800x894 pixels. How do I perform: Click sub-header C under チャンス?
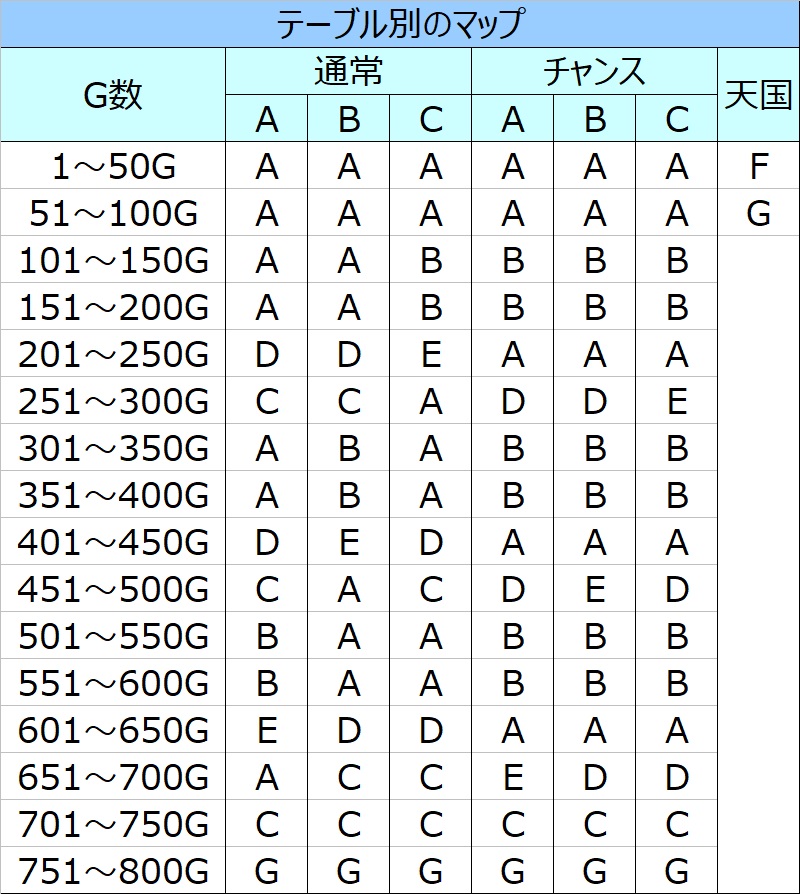[x=677, y=120]
